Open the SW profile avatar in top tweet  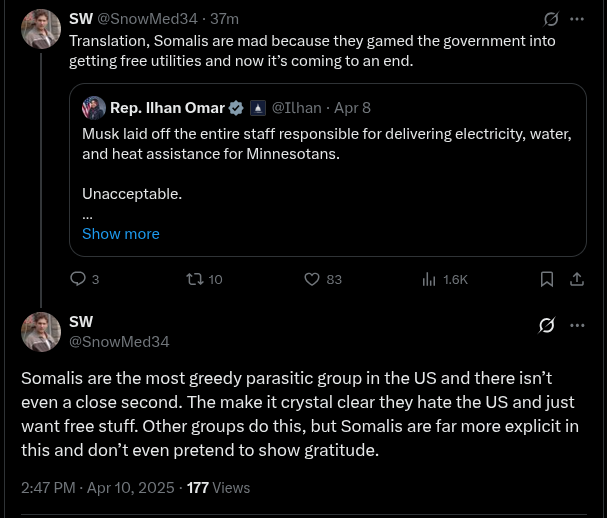pos(41,30)
